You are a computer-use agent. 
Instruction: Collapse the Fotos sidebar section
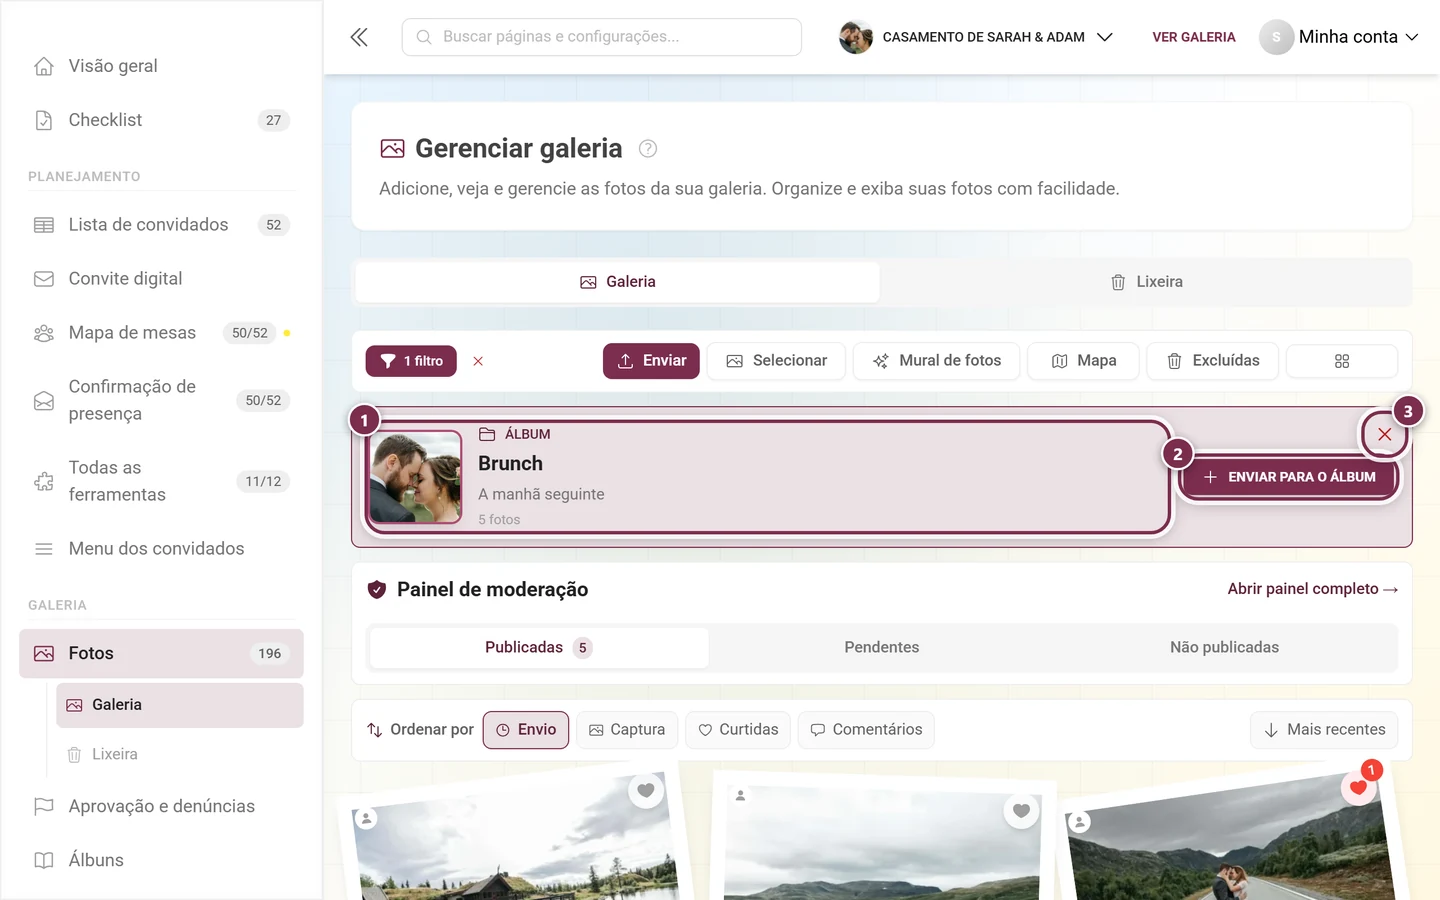coord(161,654)
